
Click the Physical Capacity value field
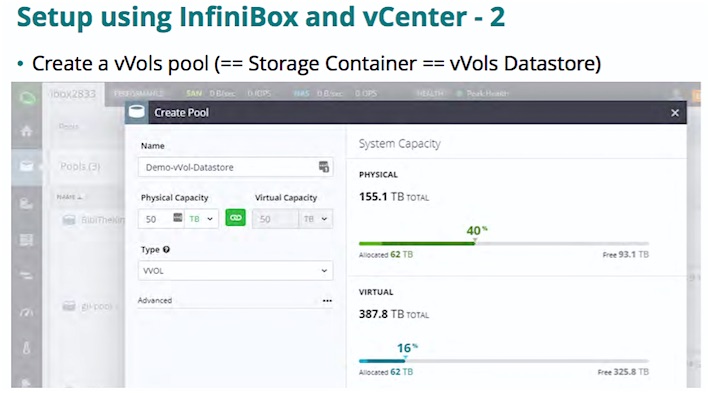156,219
